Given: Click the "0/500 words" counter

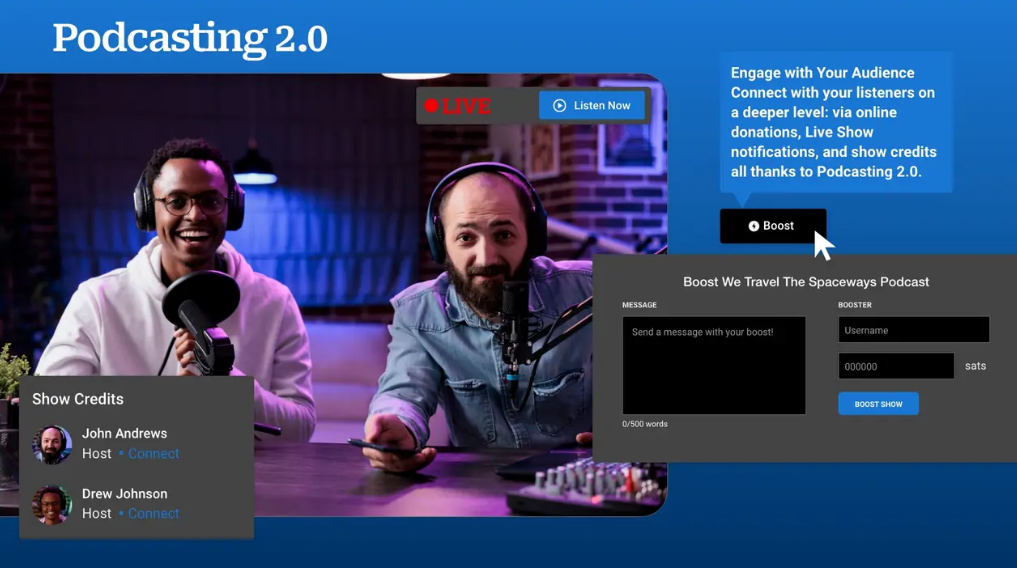Looking at the screenshot, I should pos(645,424).
